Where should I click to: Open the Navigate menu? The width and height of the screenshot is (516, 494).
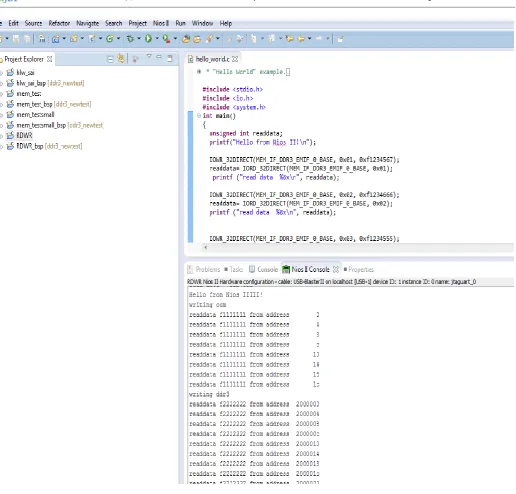[88, 23]
